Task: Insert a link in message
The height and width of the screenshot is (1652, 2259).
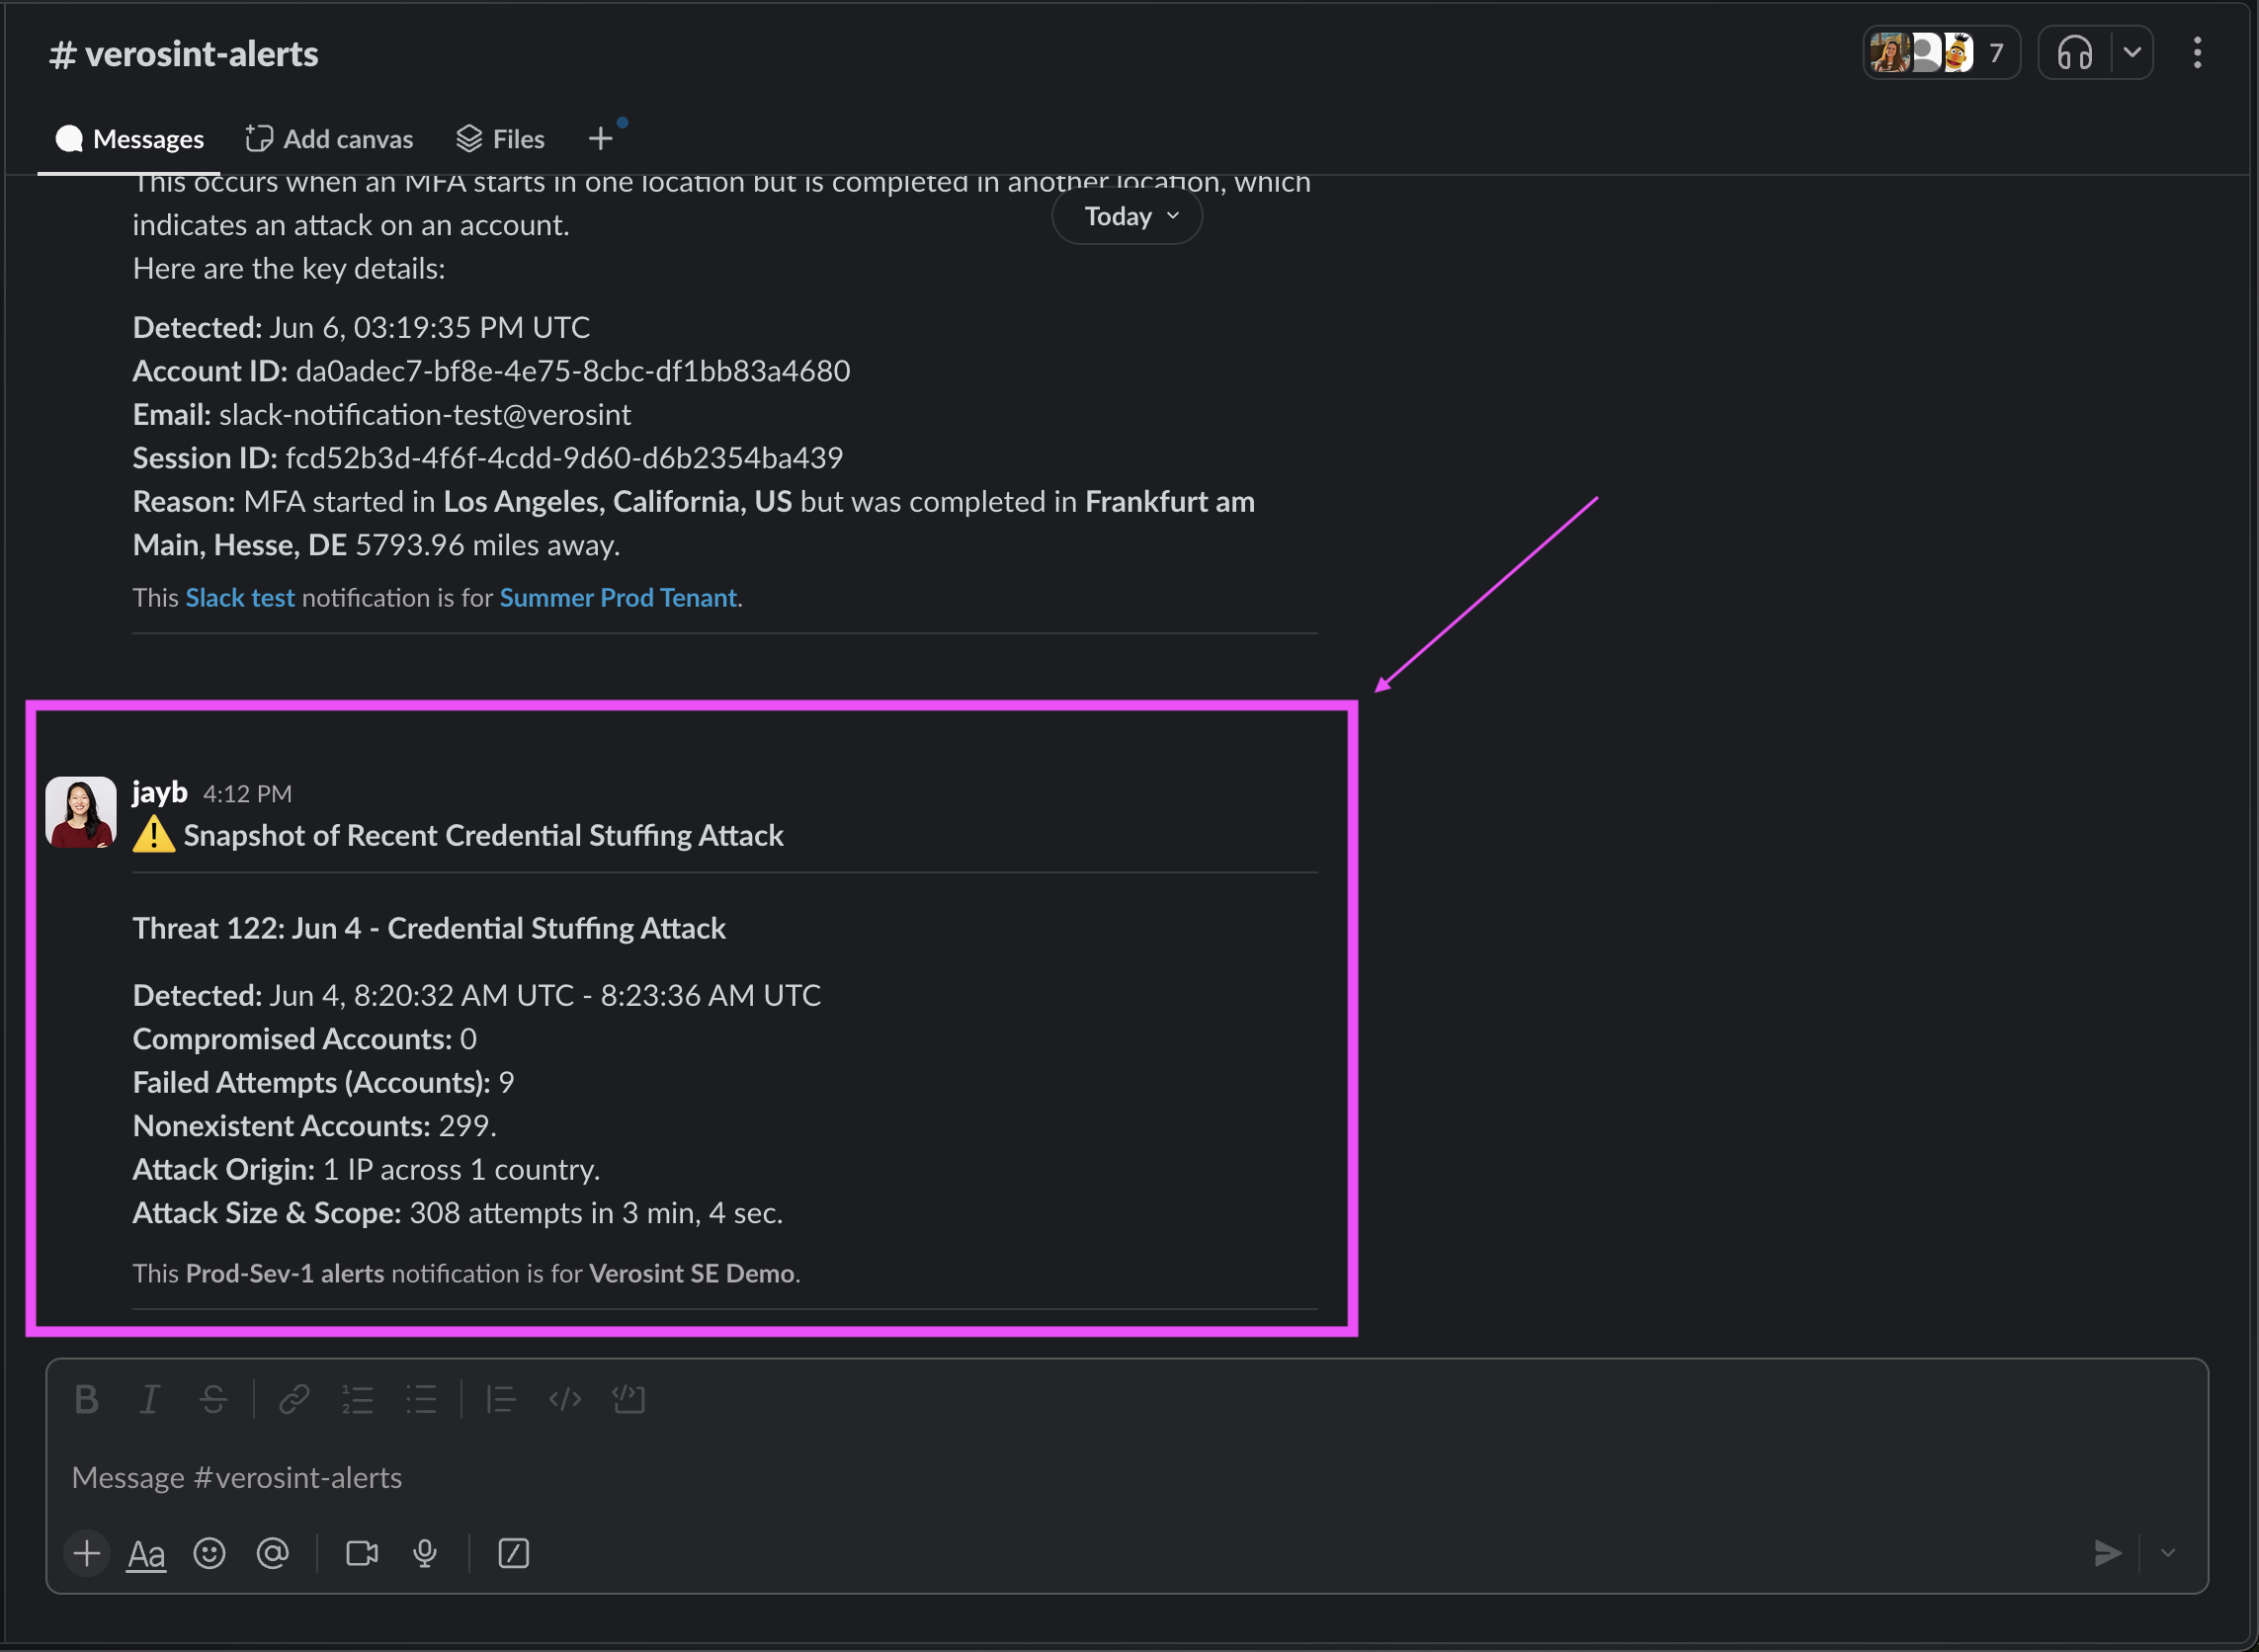Action: pos(294,1399)
